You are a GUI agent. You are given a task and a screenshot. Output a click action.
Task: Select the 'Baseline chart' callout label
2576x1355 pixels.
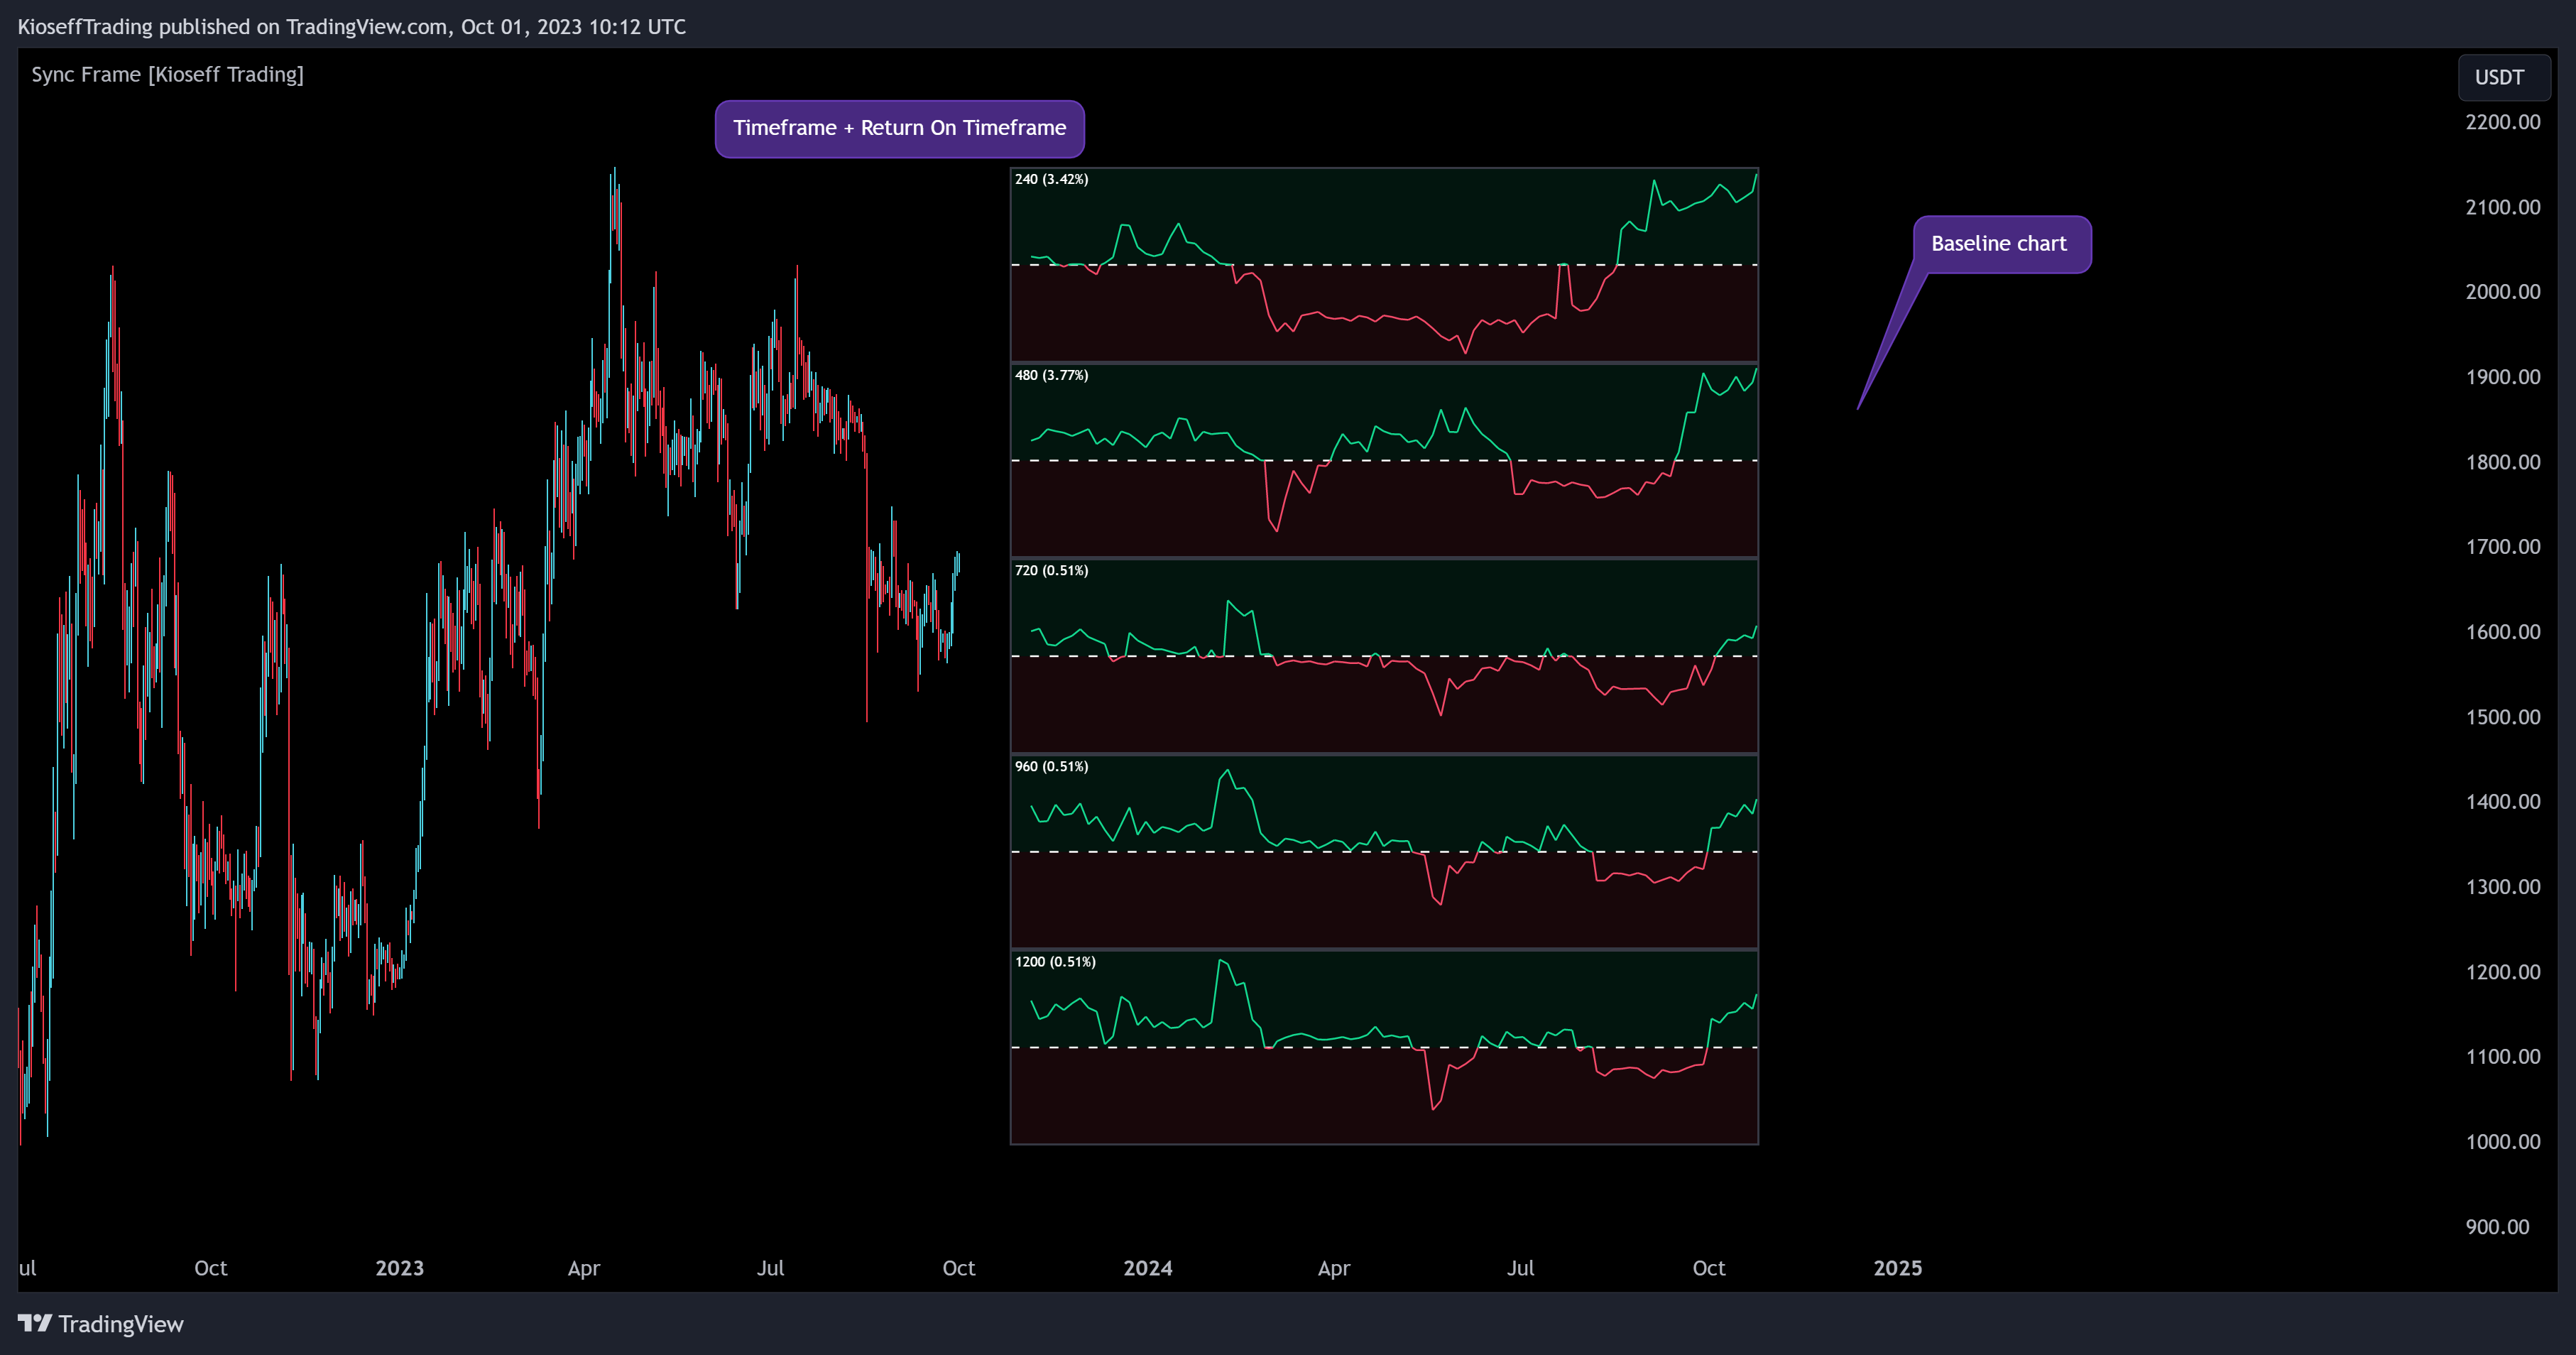2001,244
